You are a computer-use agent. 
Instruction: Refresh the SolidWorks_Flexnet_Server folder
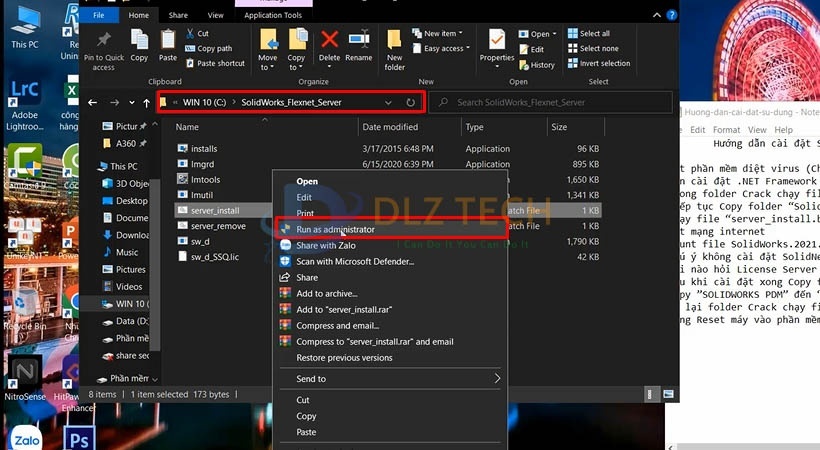[411, 103]
